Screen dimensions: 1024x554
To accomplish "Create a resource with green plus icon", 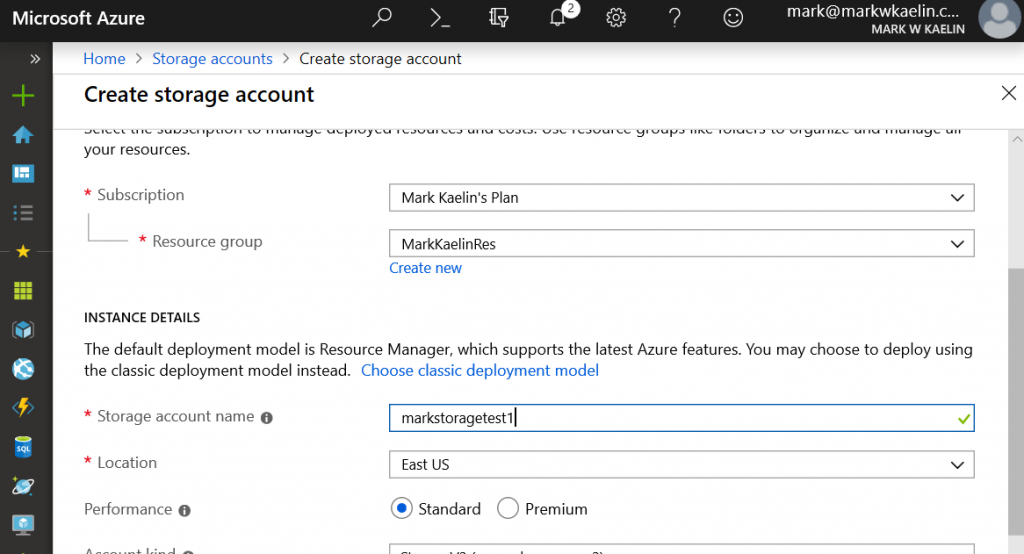I will 23,96.
